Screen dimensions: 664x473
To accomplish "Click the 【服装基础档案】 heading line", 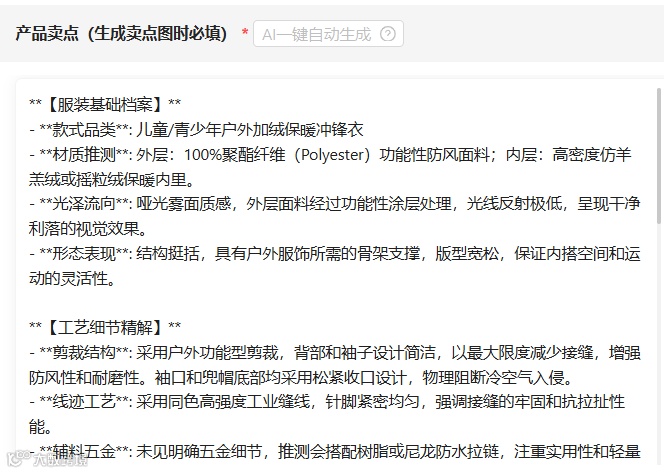I will point(105,104).
